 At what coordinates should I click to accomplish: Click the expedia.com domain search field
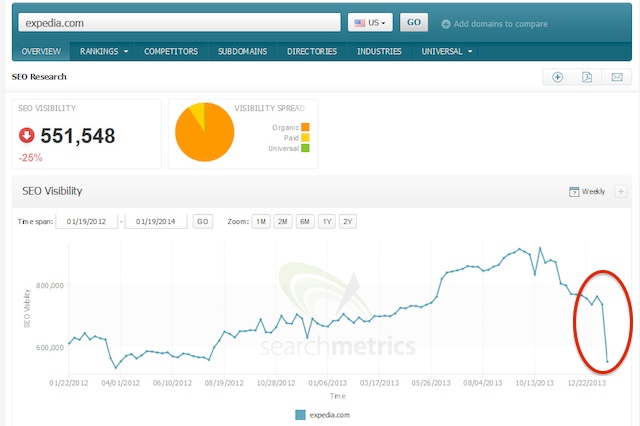(177, 21)
